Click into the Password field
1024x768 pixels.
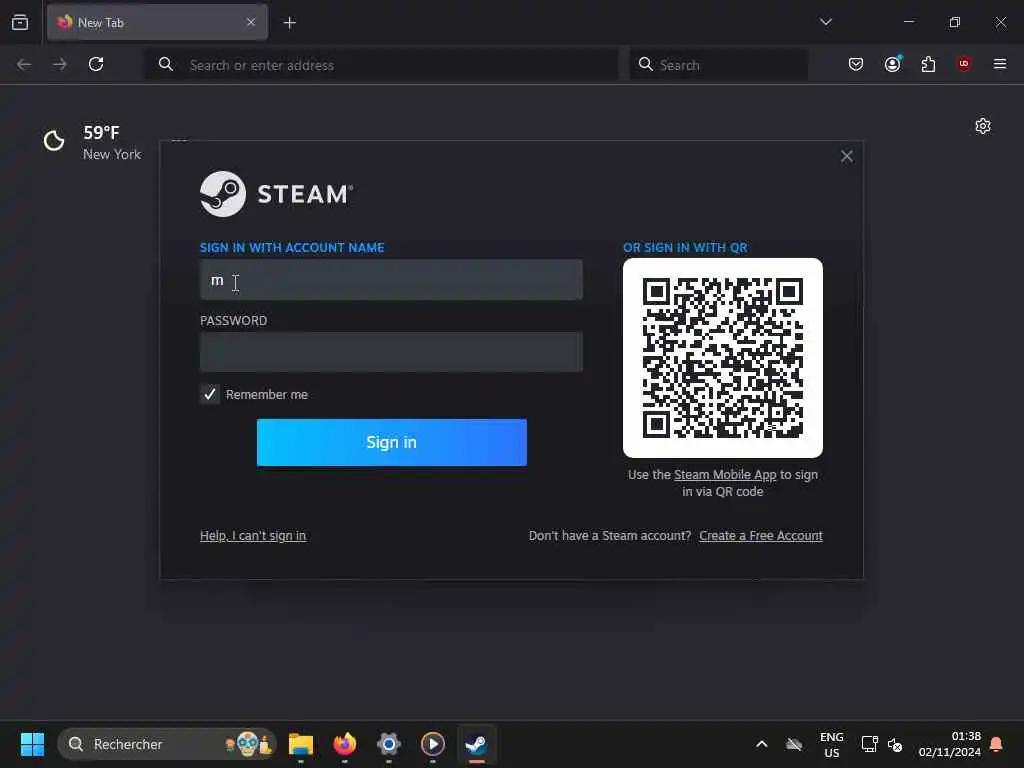tap(391, 352)
